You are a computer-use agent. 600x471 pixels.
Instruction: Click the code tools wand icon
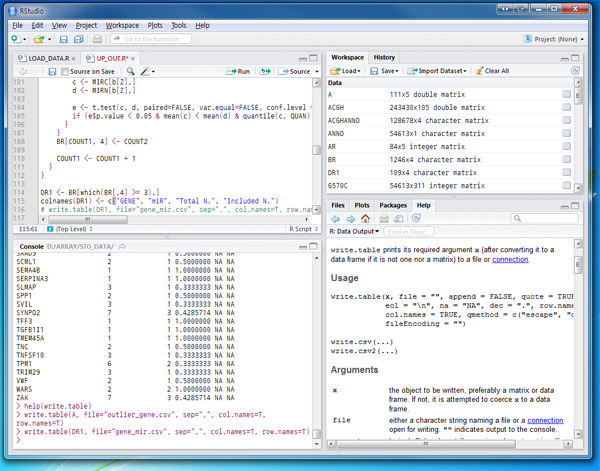[x=145, y=71]
